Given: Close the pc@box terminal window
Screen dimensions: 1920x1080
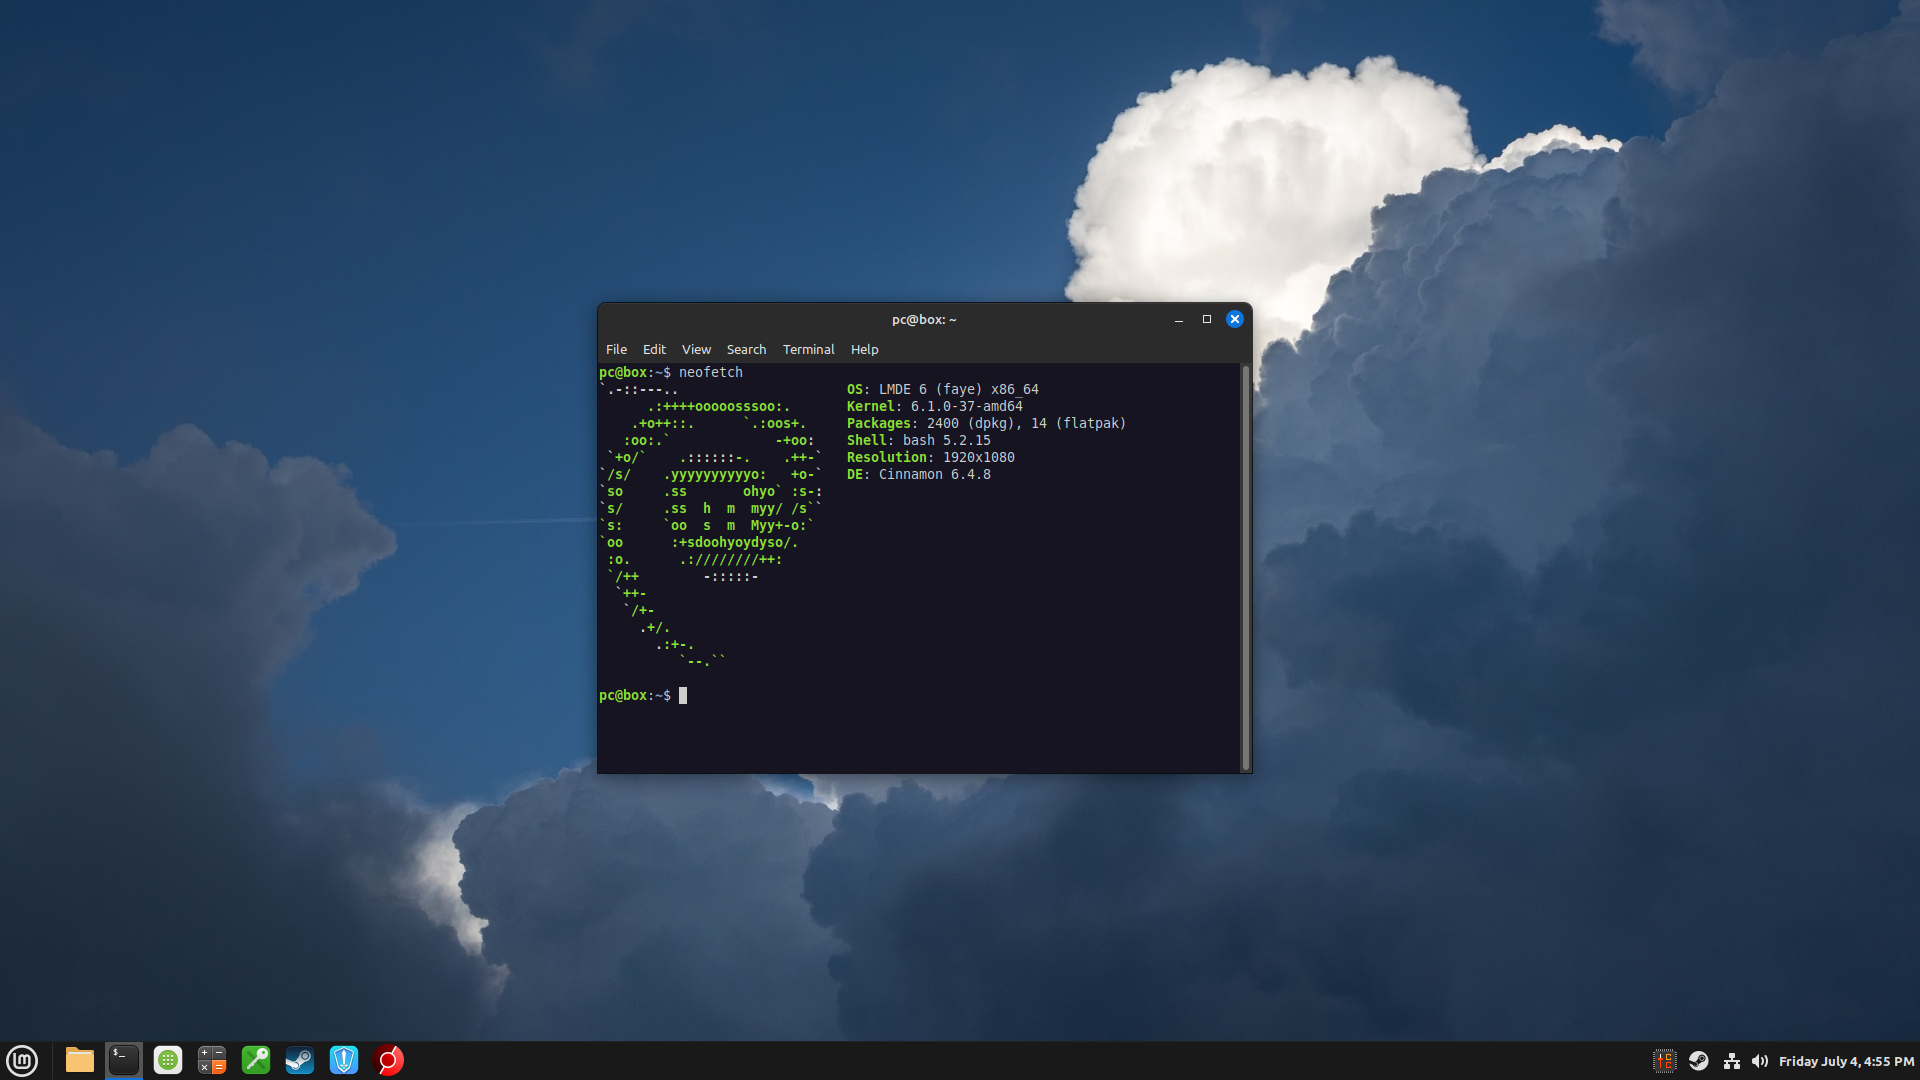Looking at the screenshot, I should (x=1235, y=319).
